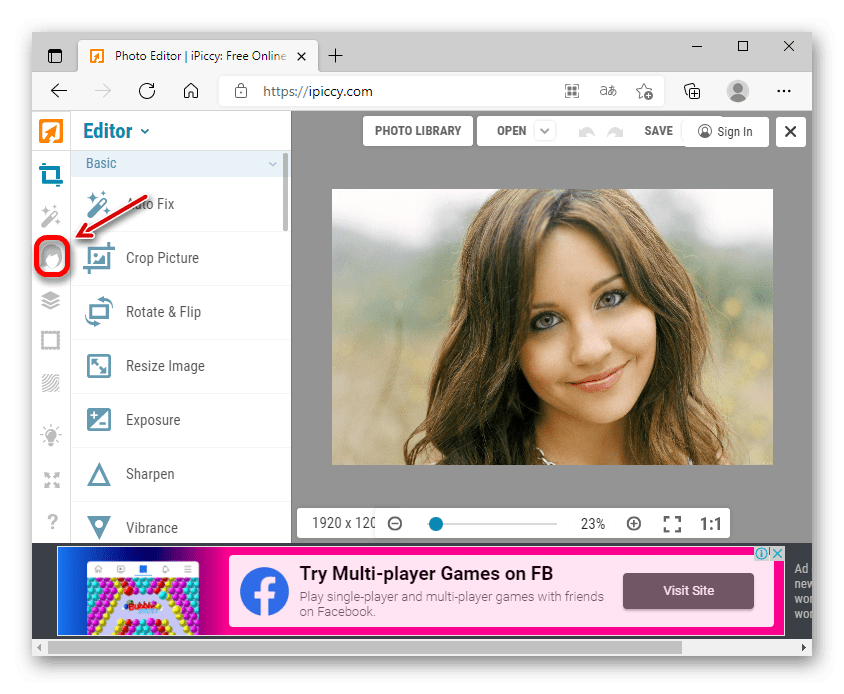
Task: Open browser Collections icon
Action: (x=692, y=92)
